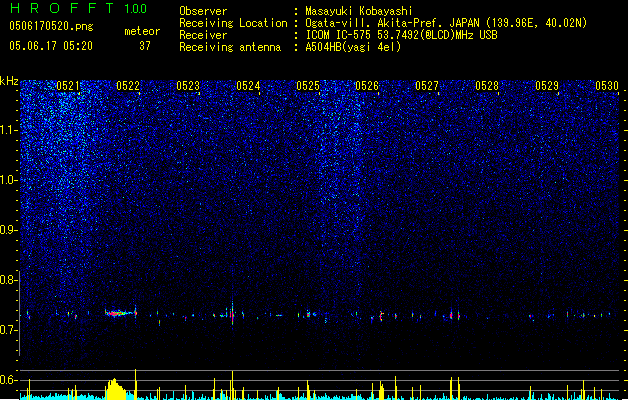Click the 0527 time marker
Image resolution: width=629 pixels, height=400 pixels.
(x=427, y=86)
